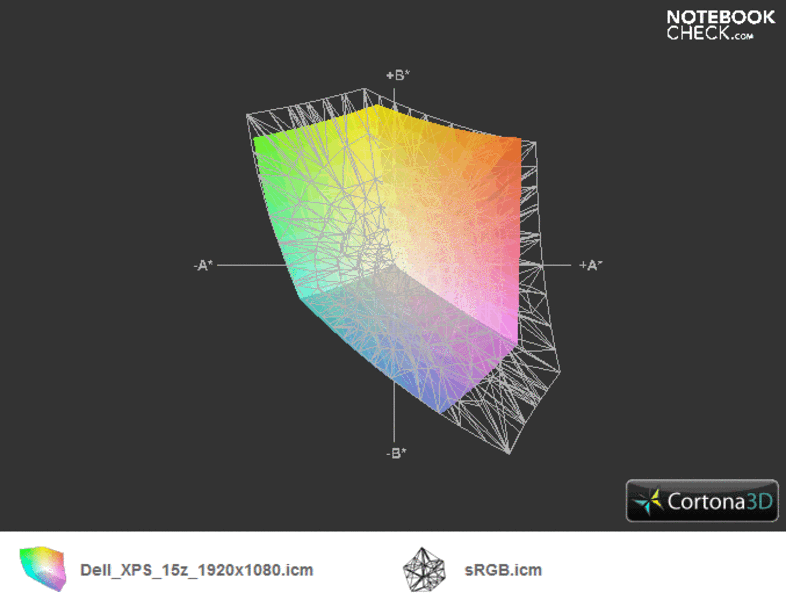Click the -B* axis label

[397, 453]
